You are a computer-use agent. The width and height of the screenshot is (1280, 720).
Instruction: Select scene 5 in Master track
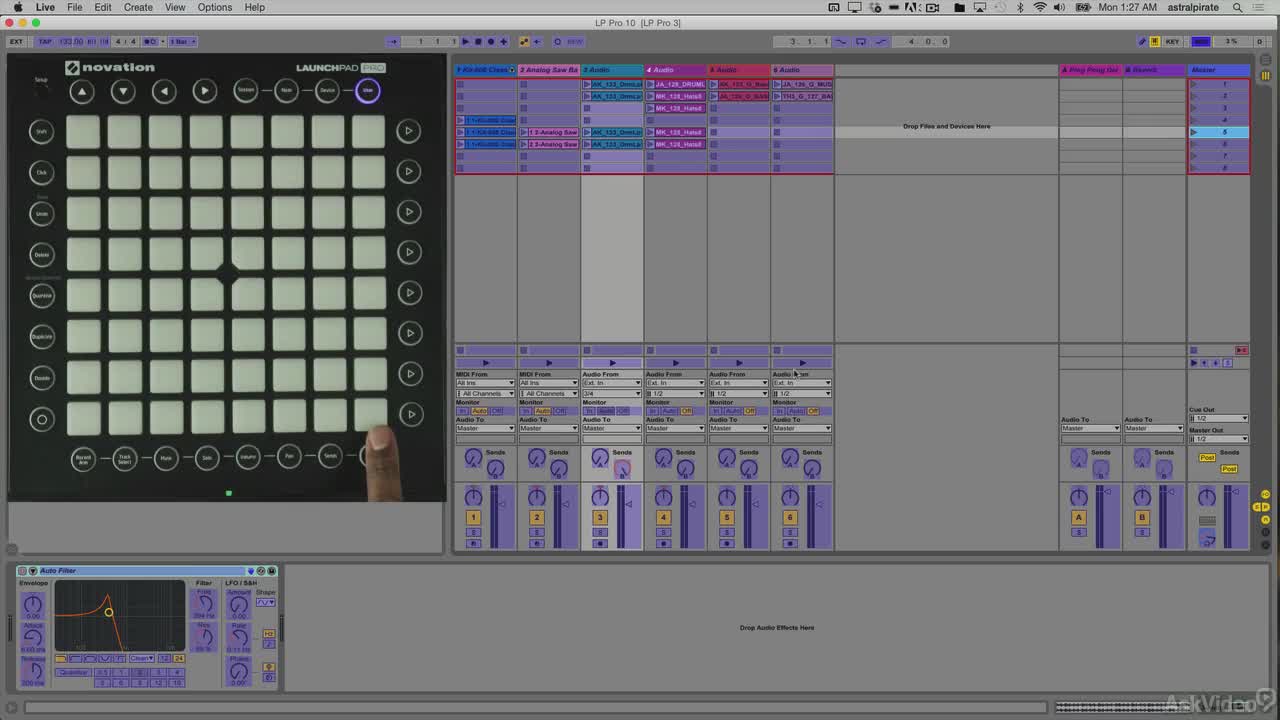[1219, 132]
